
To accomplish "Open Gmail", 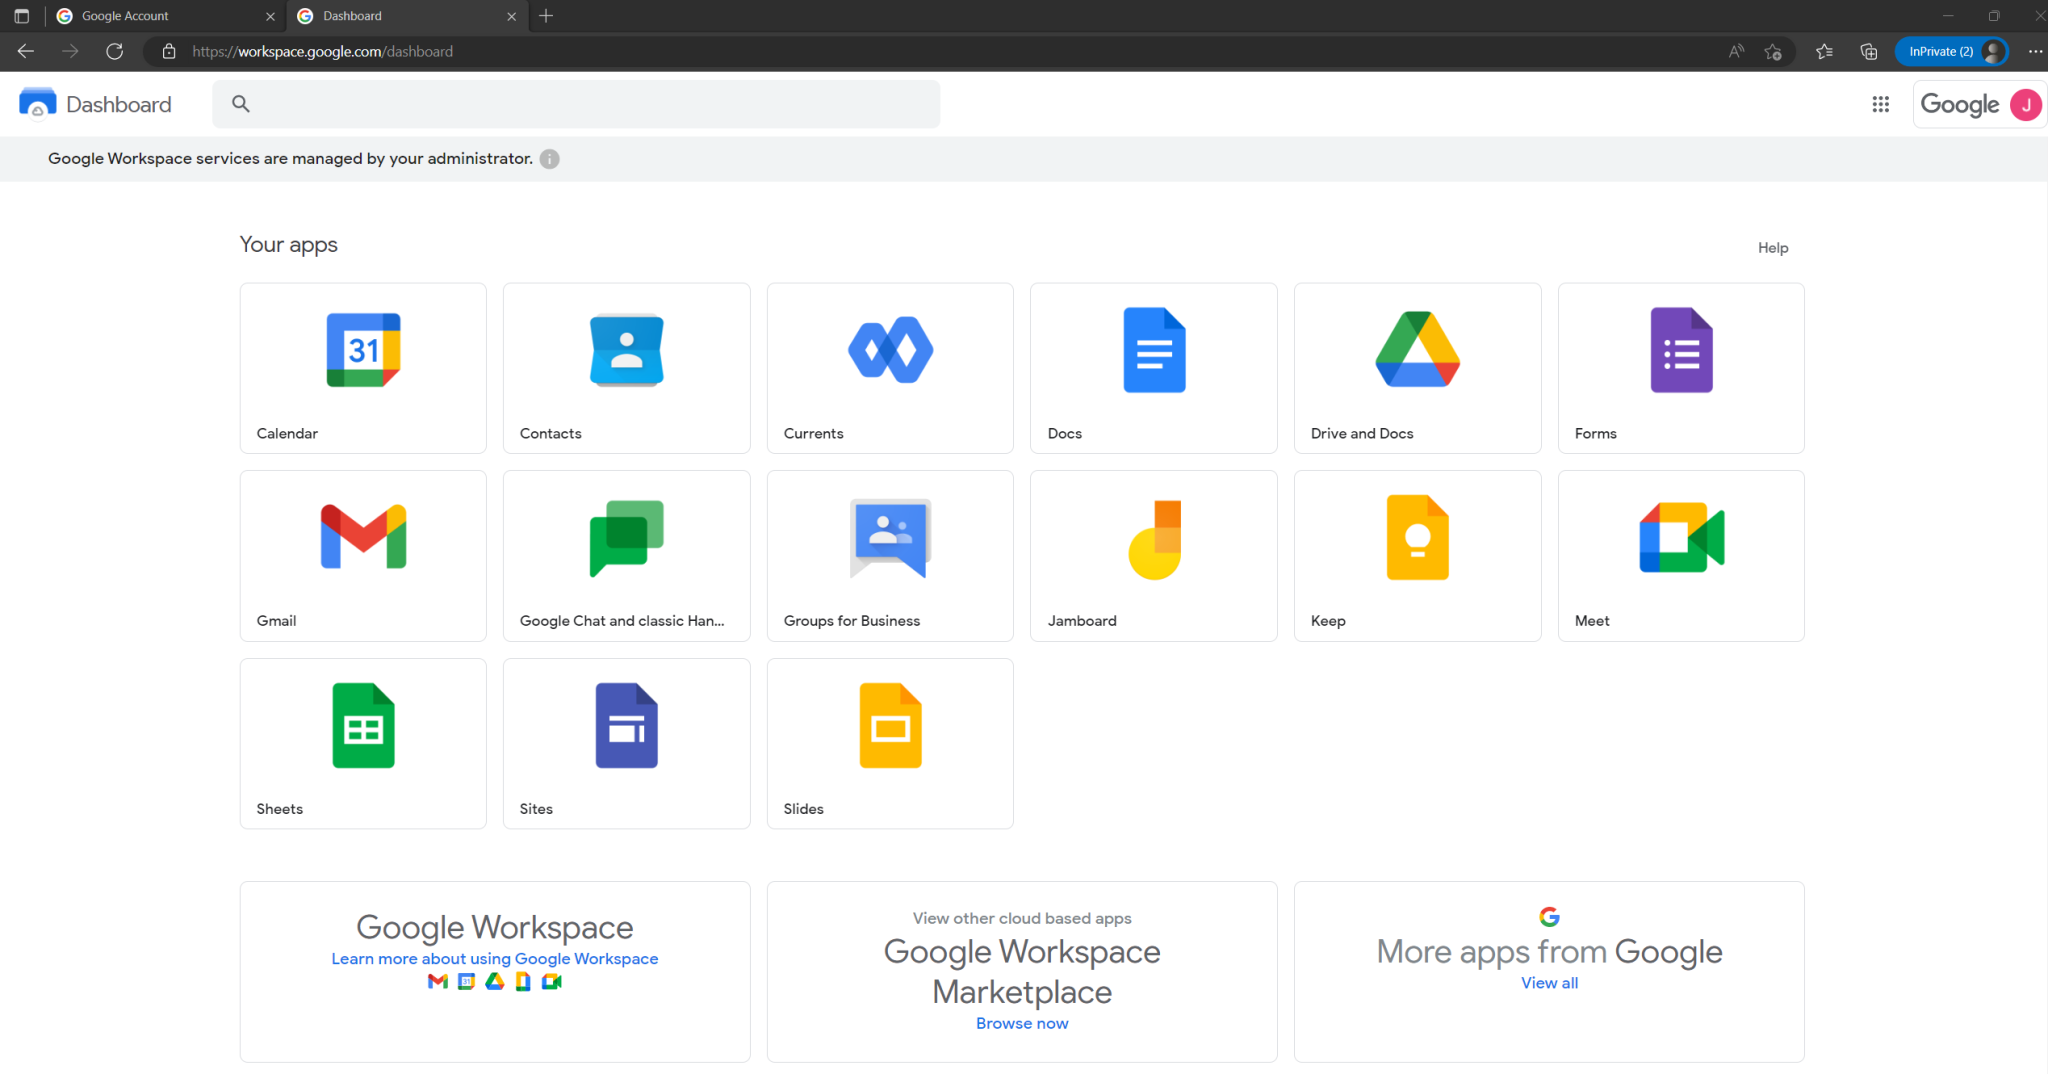I will tap(362, 555).
